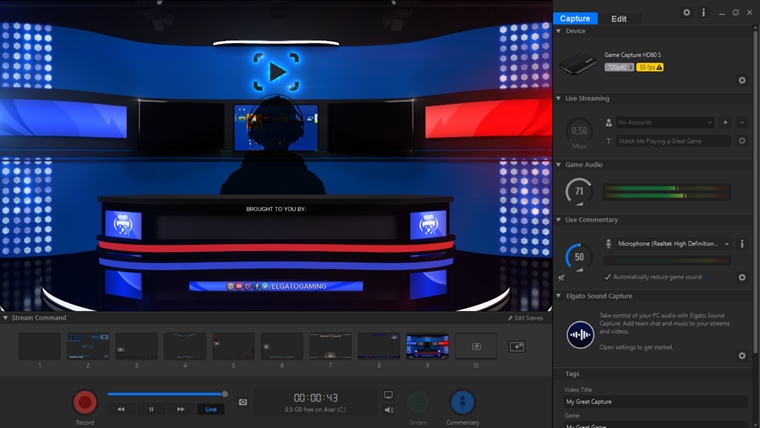The width and height of the screenshot is (760, 428).
Task: Click the Elgato Sound Capture waveform icon
Action: [x=580, y=334]
